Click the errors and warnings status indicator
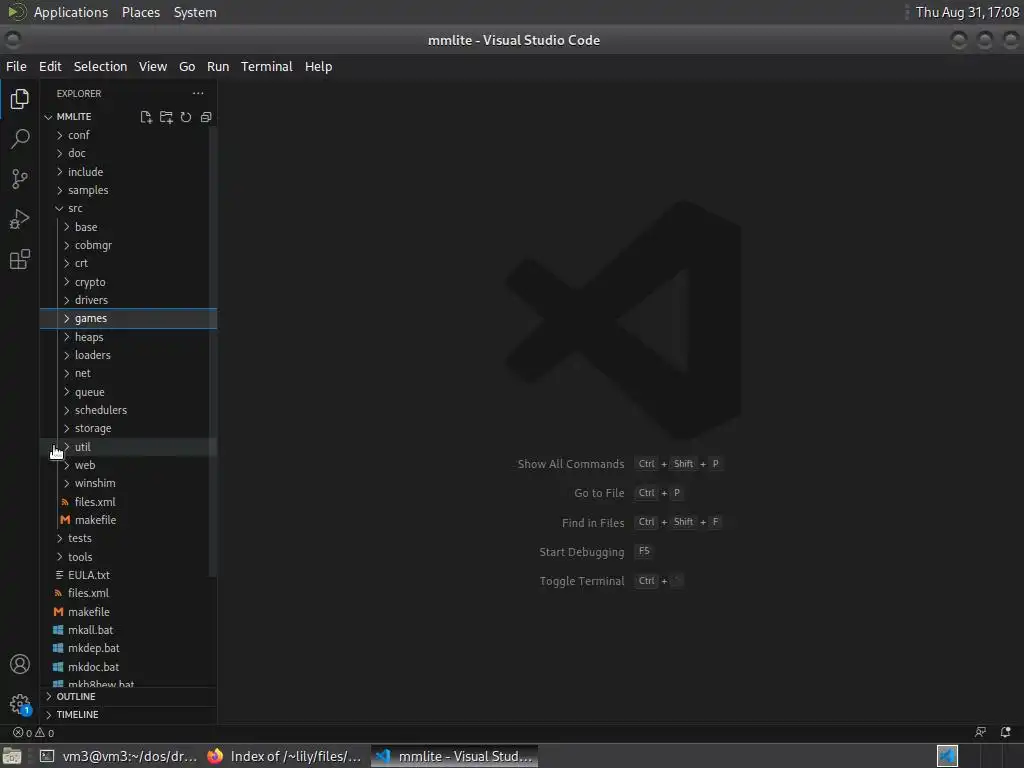 (x=34, y=733)
